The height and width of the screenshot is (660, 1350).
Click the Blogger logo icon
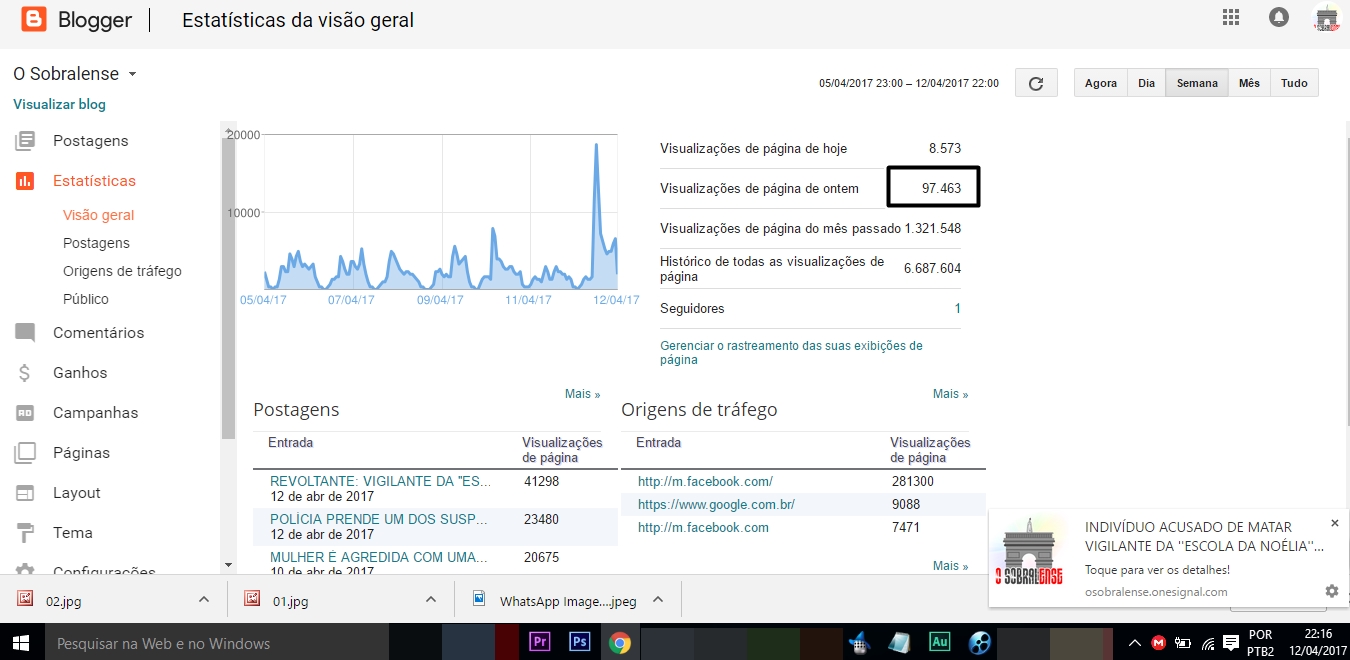(x=33, y=19)
